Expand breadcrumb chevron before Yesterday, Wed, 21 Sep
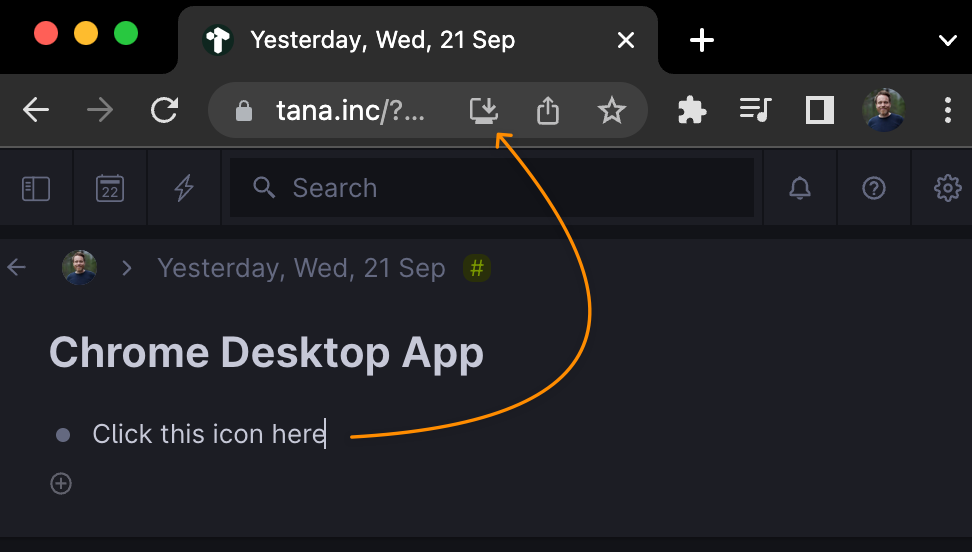This screenshot has width=972, height=552. 127,268
